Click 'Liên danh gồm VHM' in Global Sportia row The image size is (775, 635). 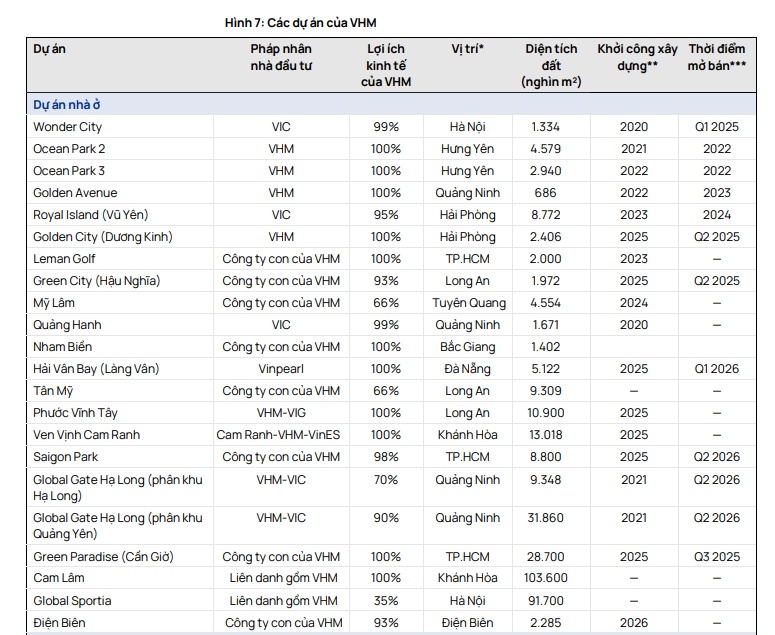283,601
